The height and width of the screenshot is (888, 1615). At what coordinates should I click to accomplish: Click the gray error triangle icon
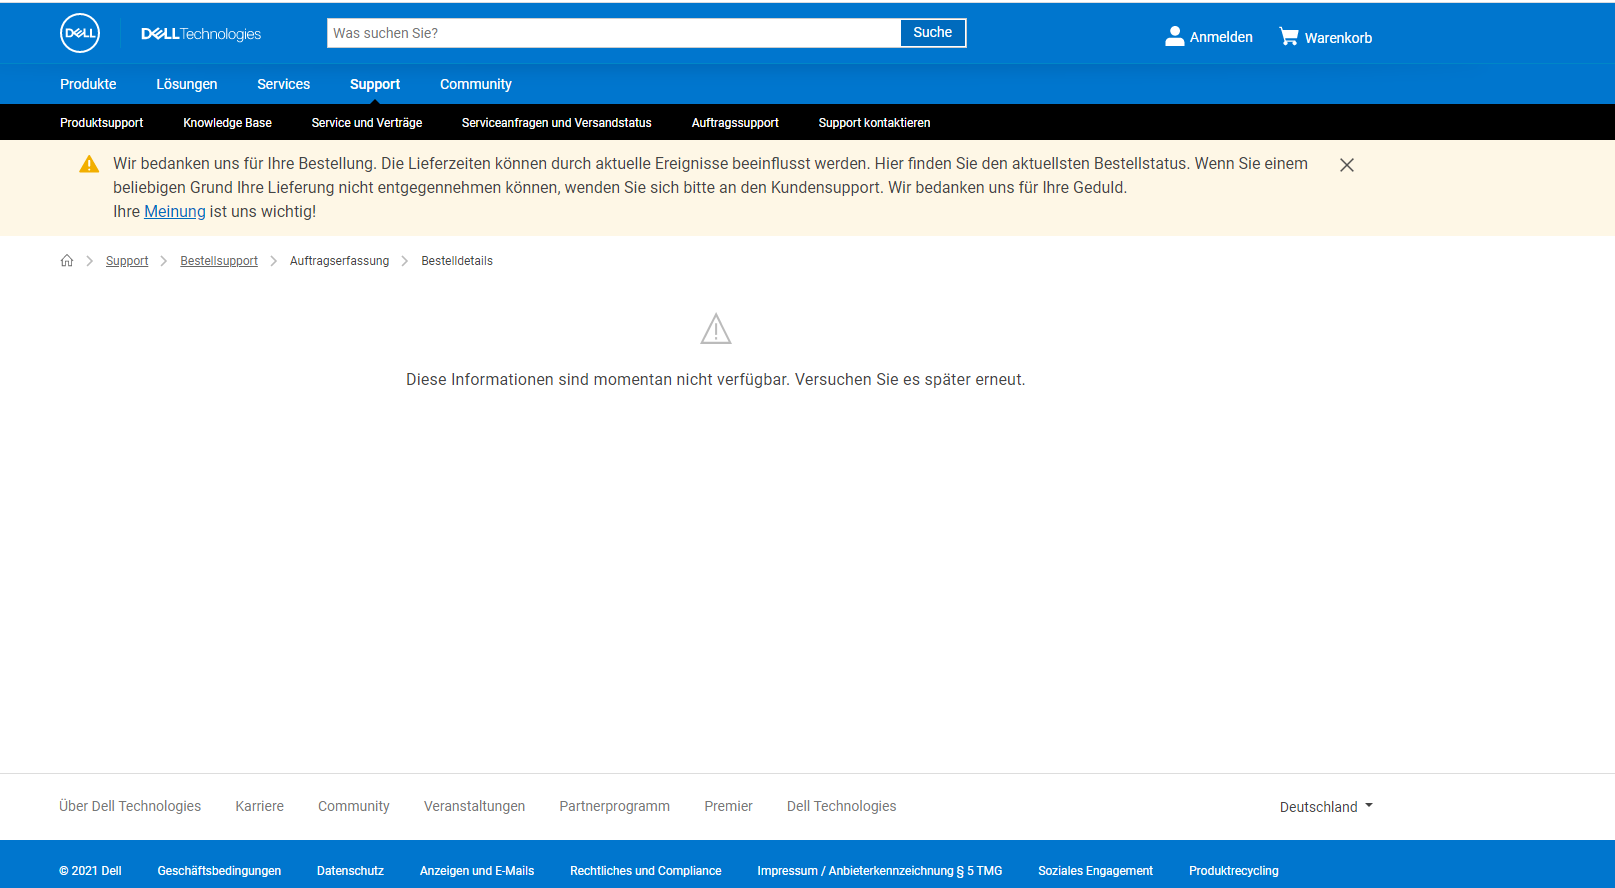[716, 329]
